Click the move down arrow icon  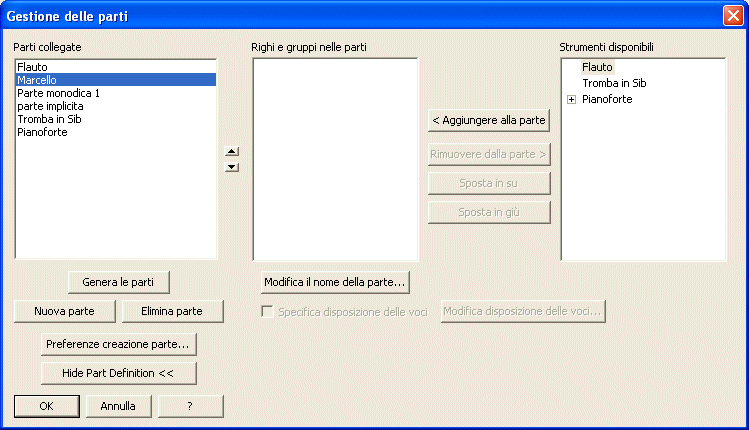tap(232, 167)
